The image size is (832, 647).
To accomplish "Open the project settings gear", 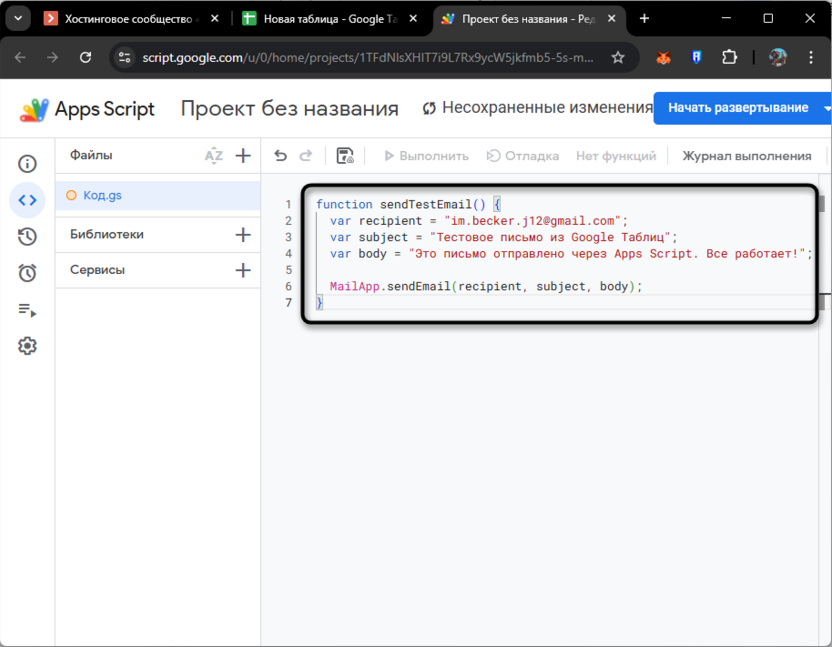I will click(27, 346).
